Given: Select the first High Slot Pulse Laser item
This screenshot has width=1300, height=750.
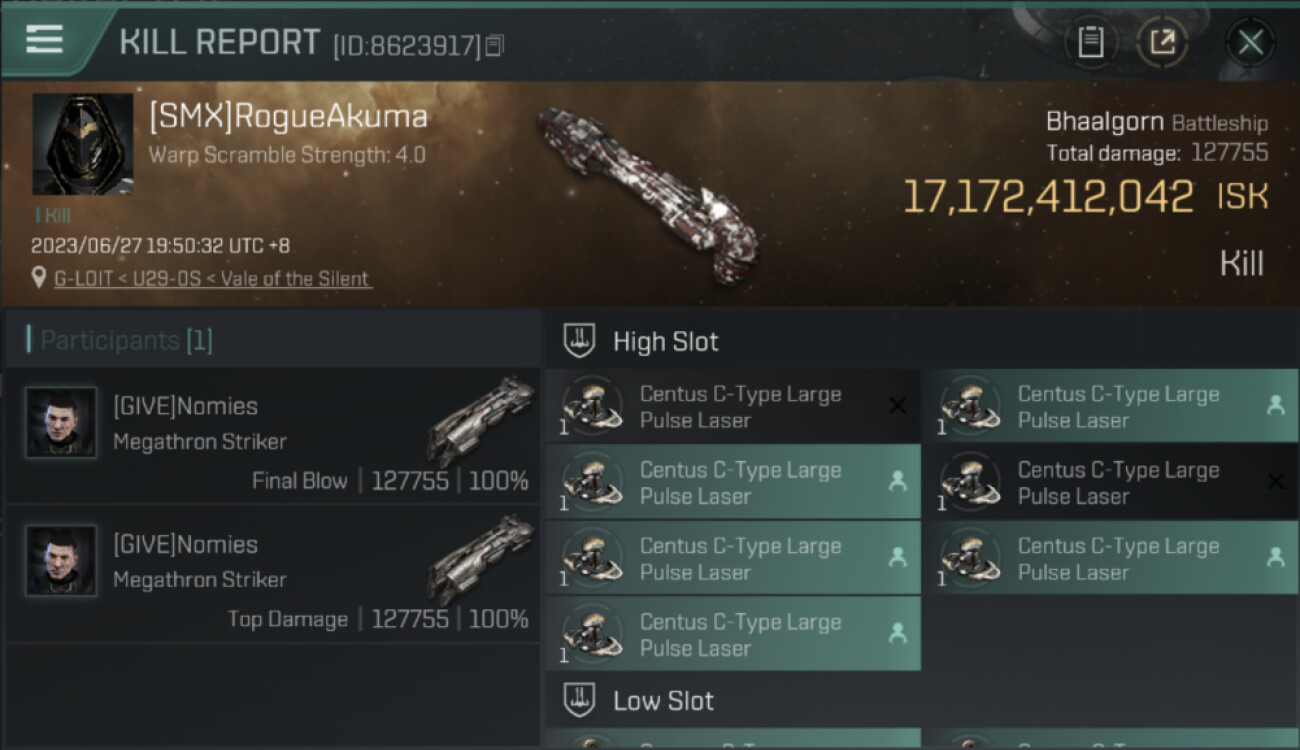Looking at the screenshot, I should tap(740, 407).
